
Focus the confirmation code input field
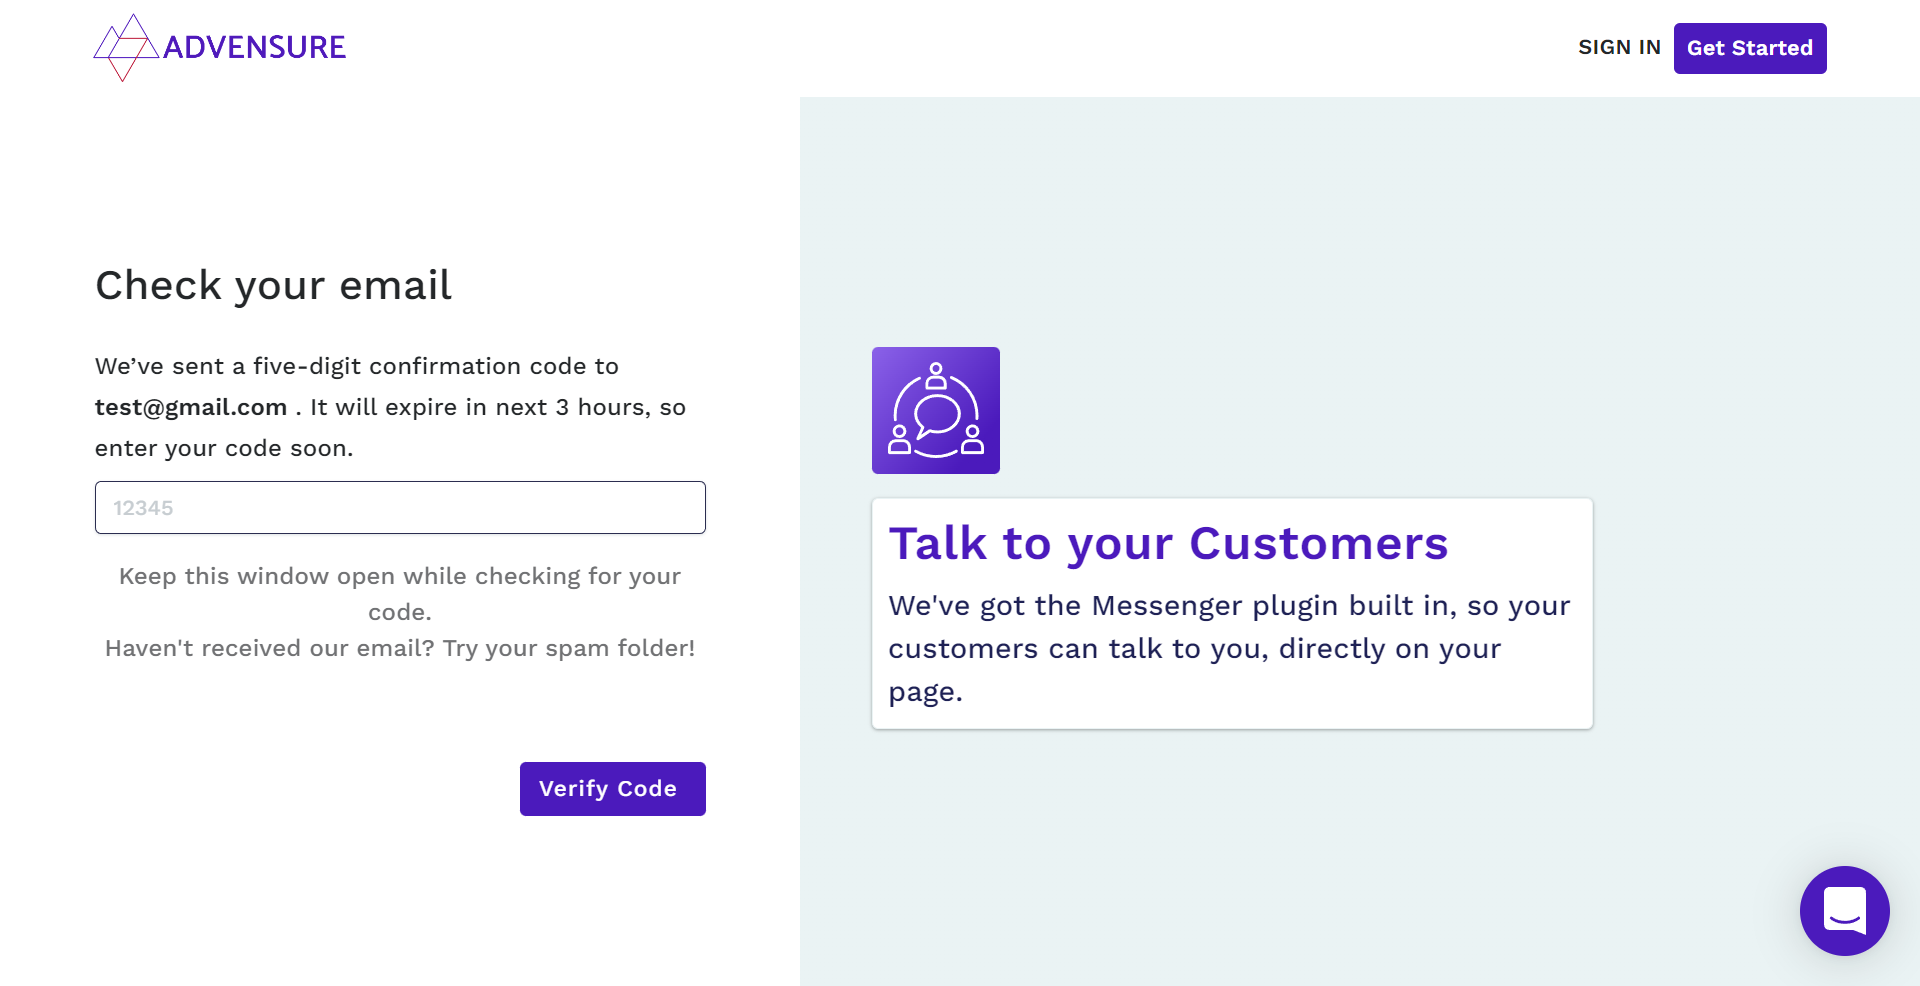(400, 508)
